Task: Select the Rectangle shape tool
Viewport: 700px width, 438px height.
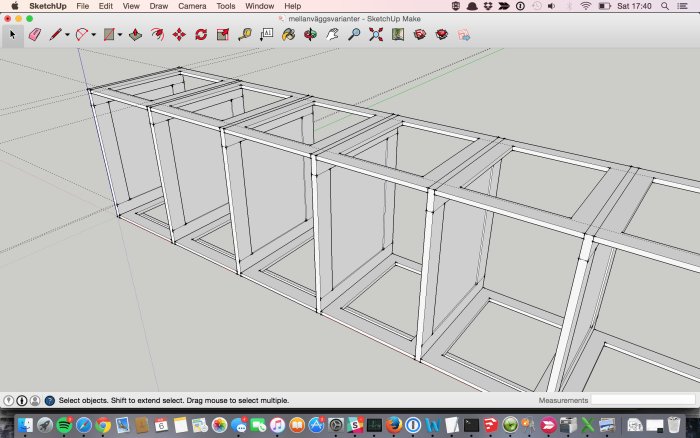Action: [x=108, y=34]
